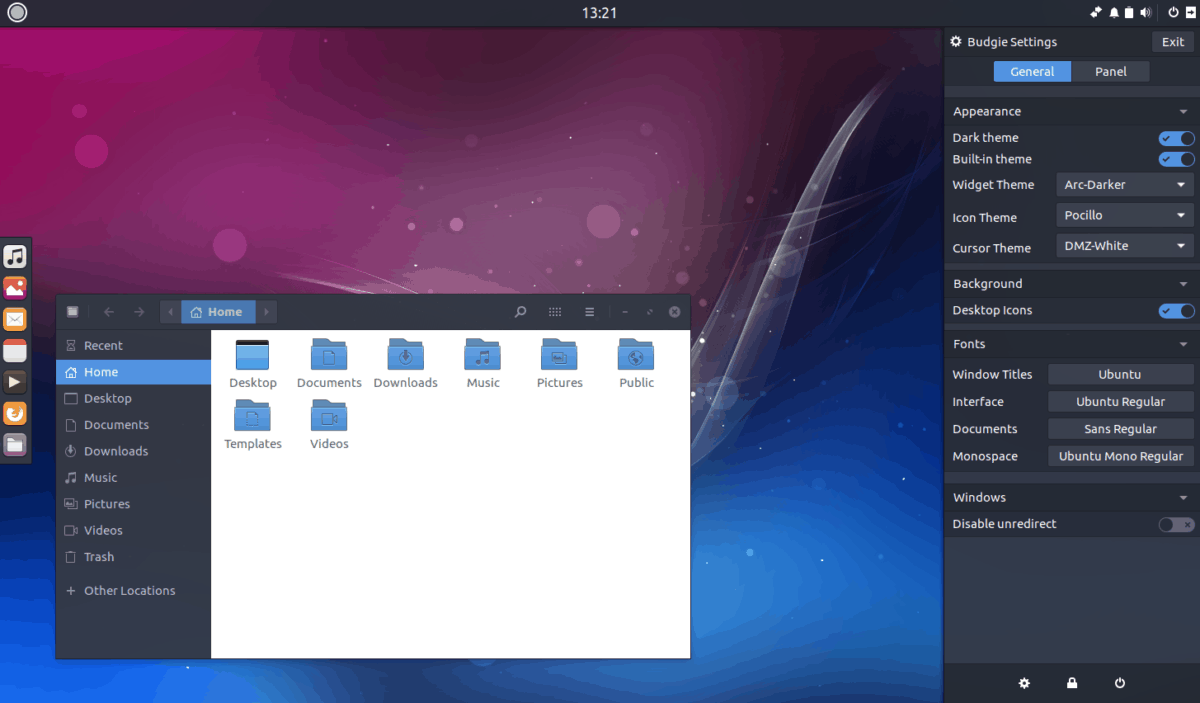Turn off Built-in theme
This screenshot has height=703, width=1200.
pos(1176,159)
